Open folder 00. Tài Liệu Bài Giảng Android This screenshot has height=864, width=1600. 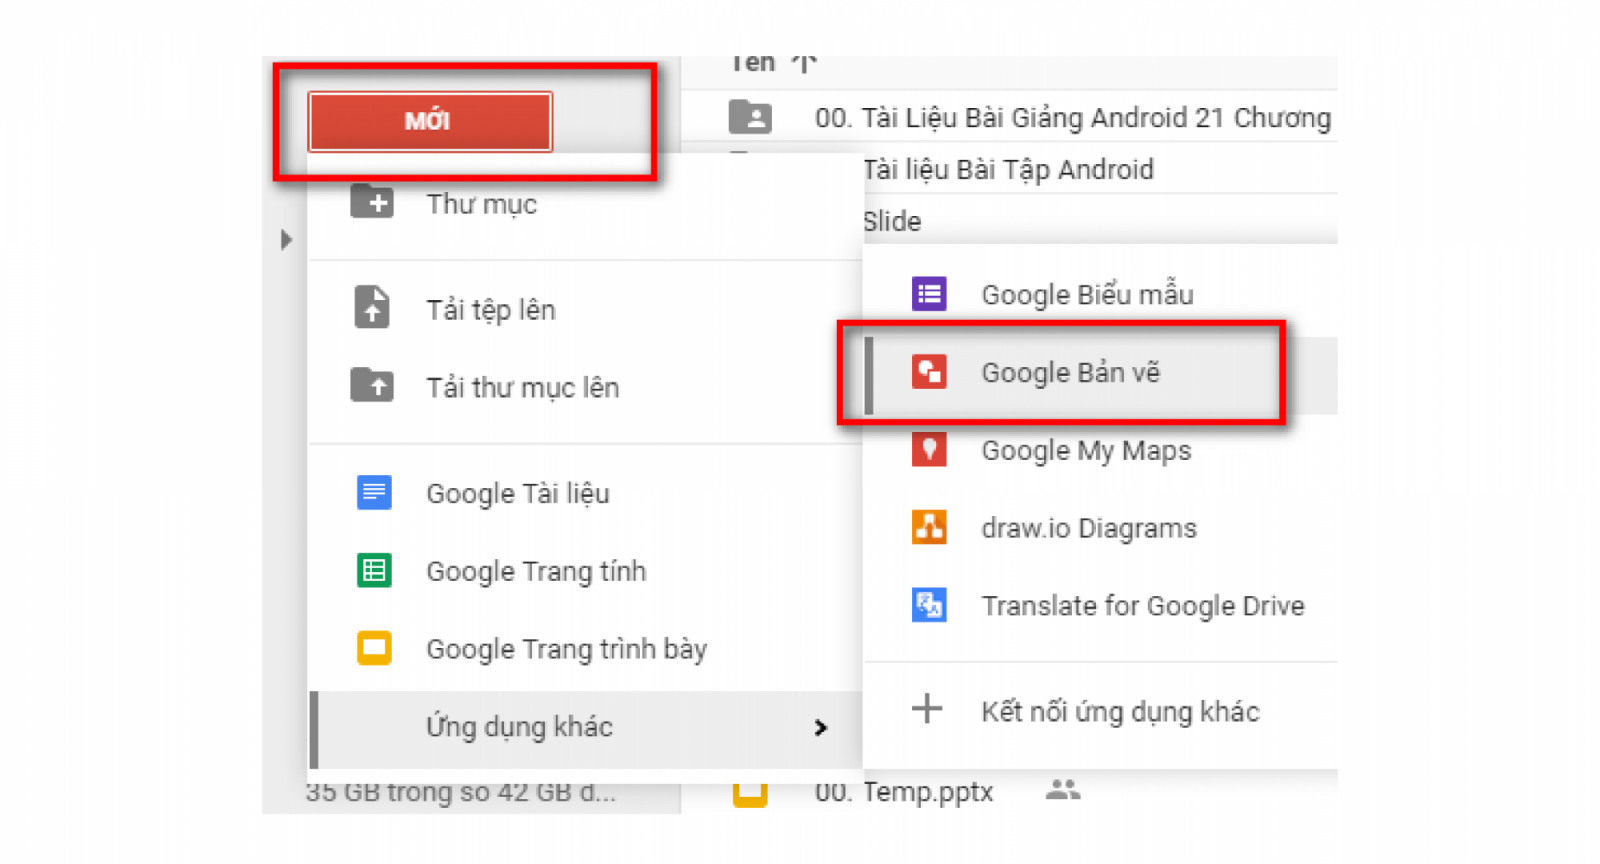[1071, 118]
